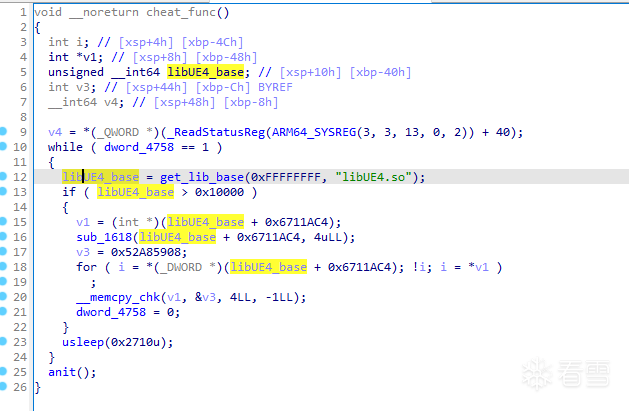Toggle breakpoint dot on line 20

pyautogui.click(x=3, y=296)
